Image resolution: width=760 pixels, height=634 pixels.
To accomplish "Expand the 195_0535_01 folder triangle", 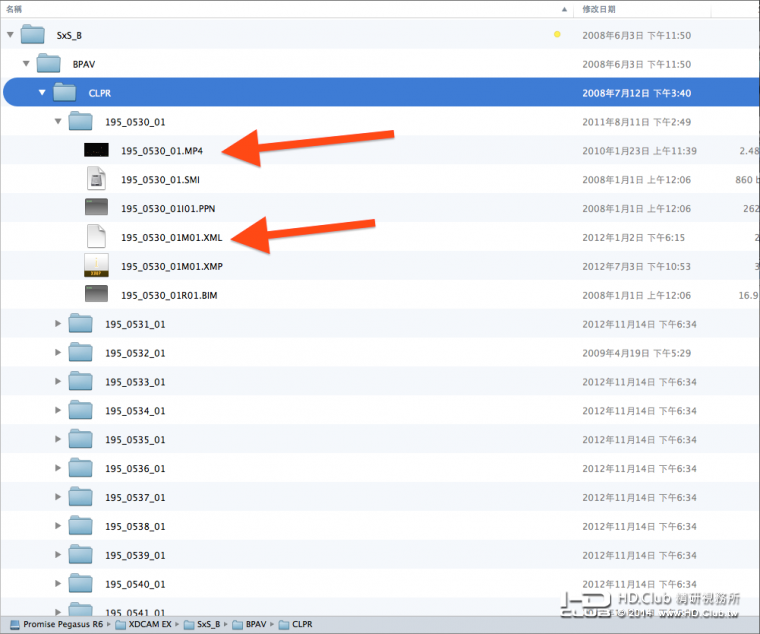I will pyautogui.click(x=58, y=439).
